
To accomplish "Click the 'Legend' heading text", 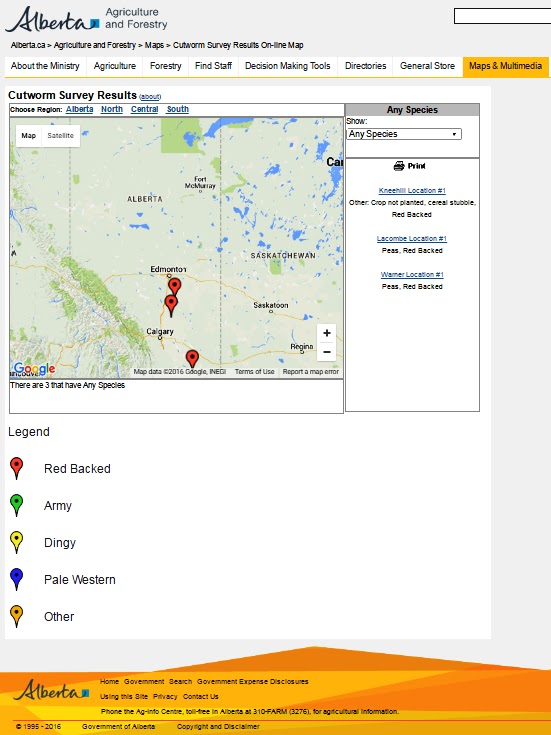I will coord(29,432).
